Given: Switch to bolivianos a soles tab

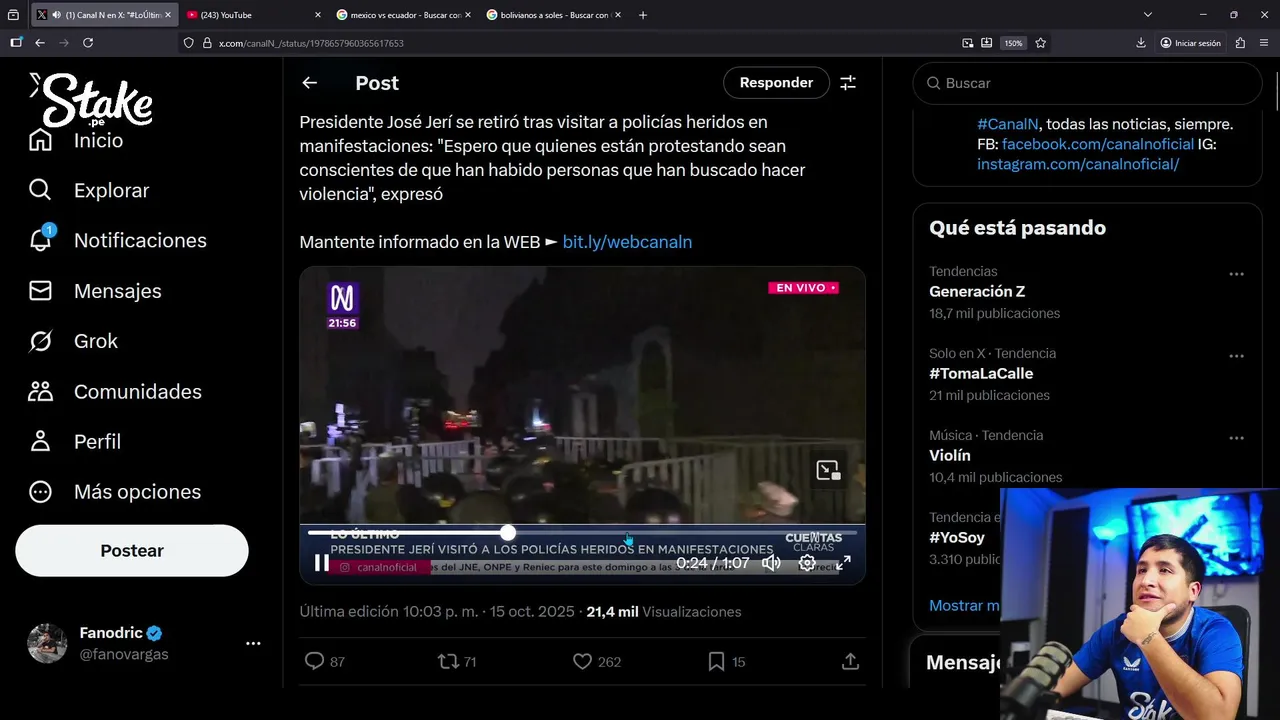Looking at the screenshot, I should pos(554,15).
